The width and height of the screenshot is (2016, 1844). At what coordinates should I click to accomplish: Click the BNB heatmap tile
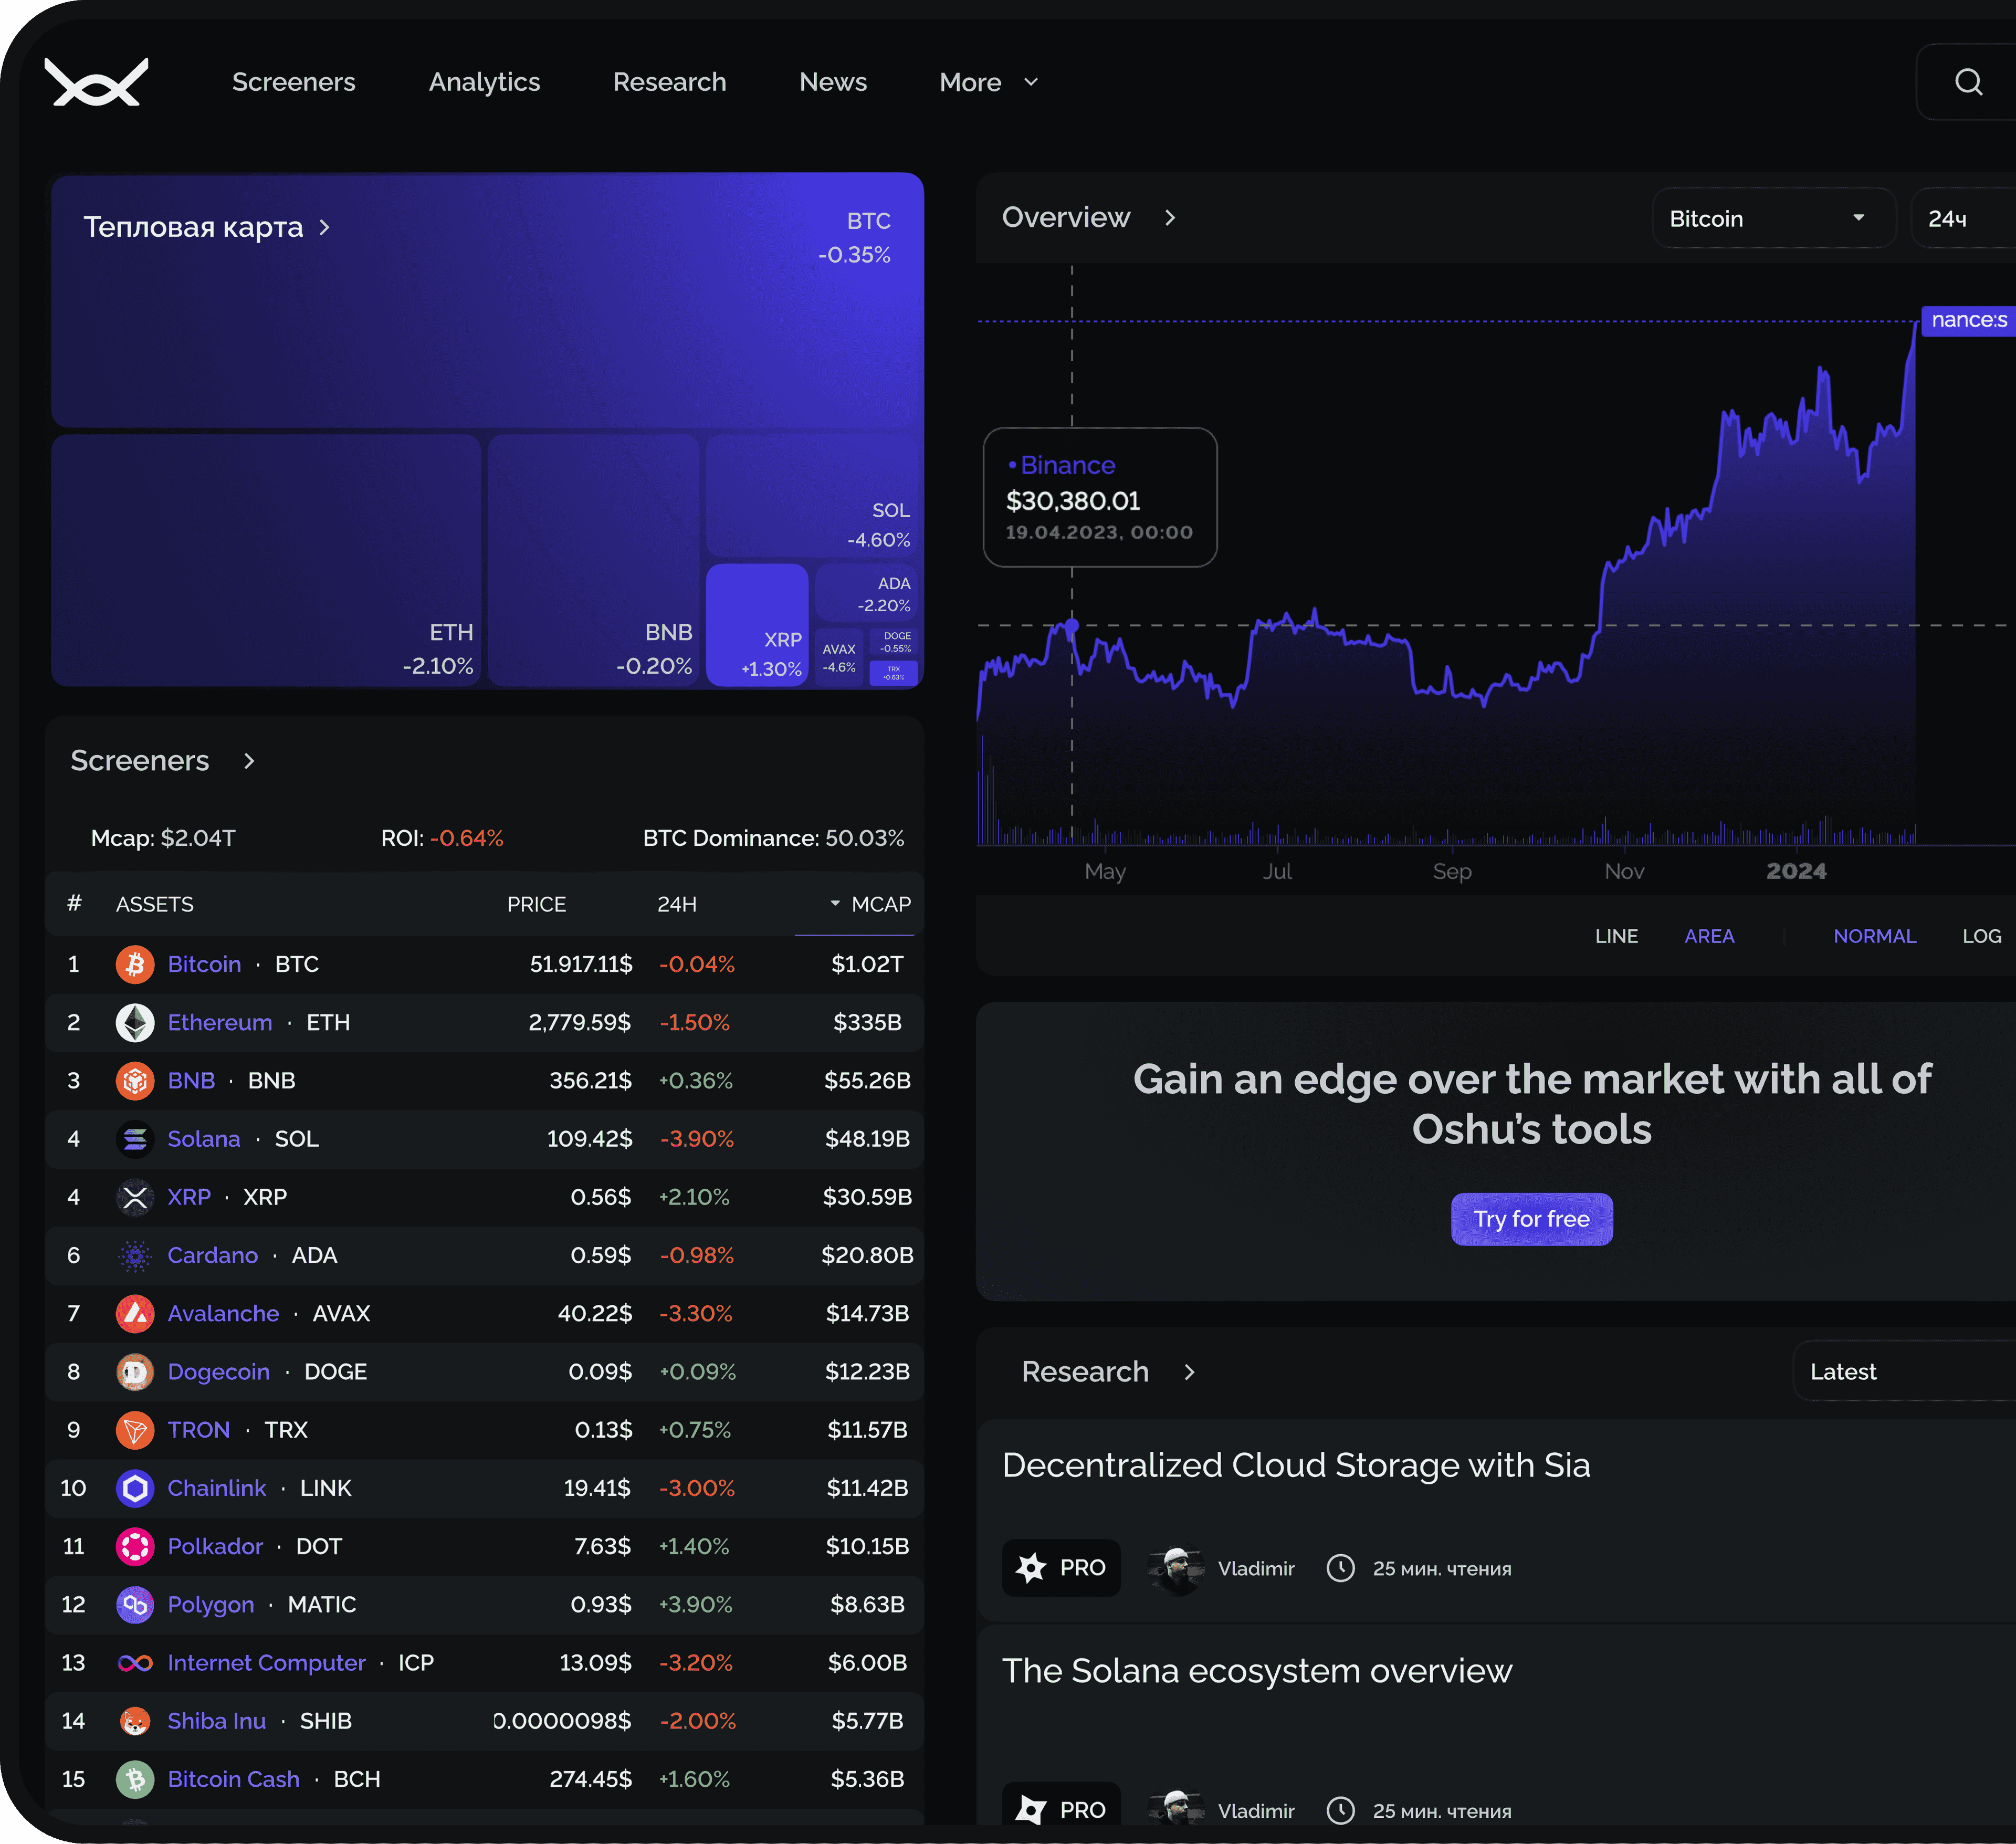pyautogui.click(x=593, y=560)
